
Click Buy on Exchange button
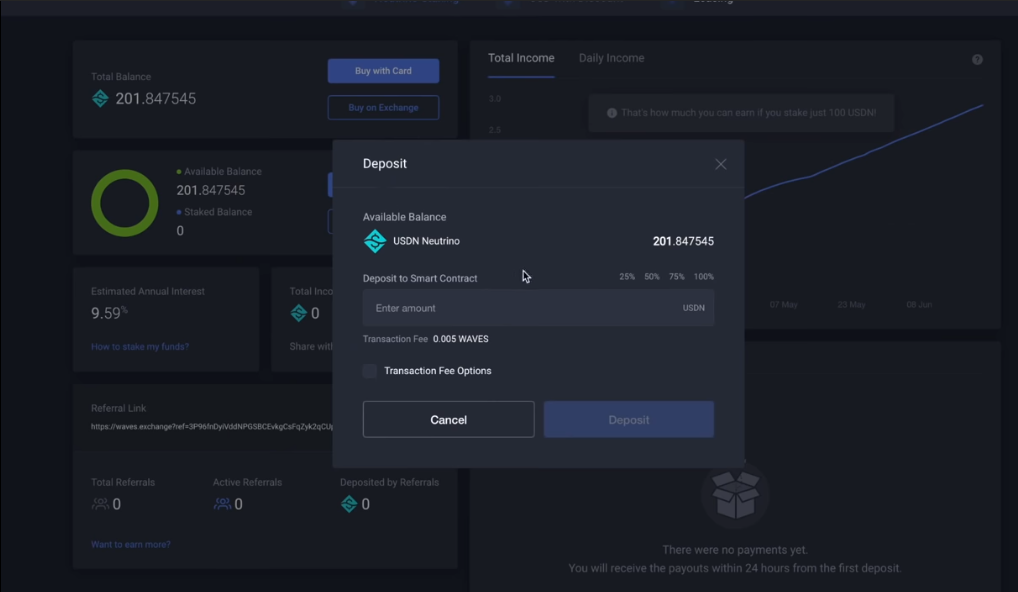click(x=383, y=108)
